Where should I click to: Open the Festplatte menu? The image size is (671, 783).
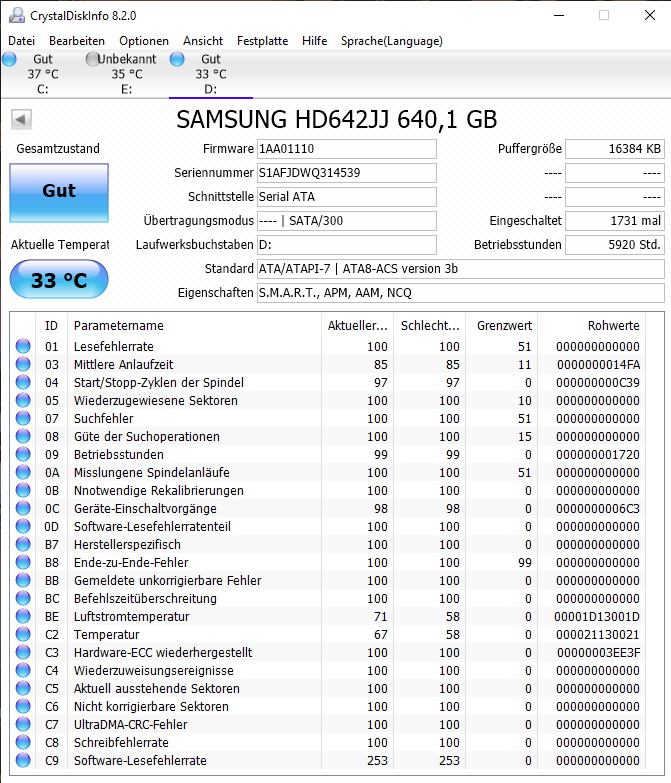[262, 41]
